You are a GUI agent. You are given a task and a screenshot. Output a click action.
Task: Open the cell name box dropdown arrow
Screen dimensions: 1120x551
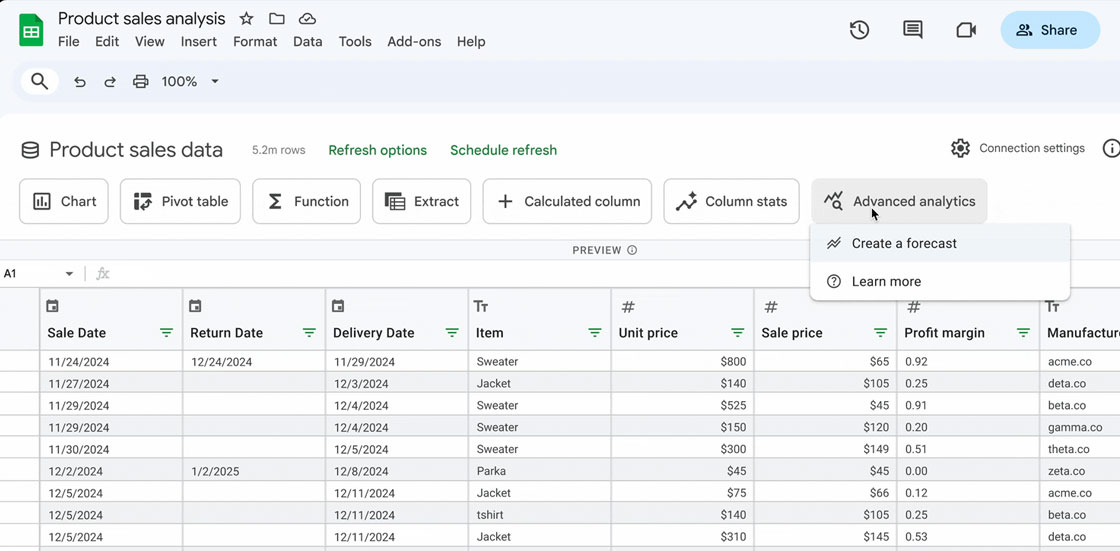point(69,274)
